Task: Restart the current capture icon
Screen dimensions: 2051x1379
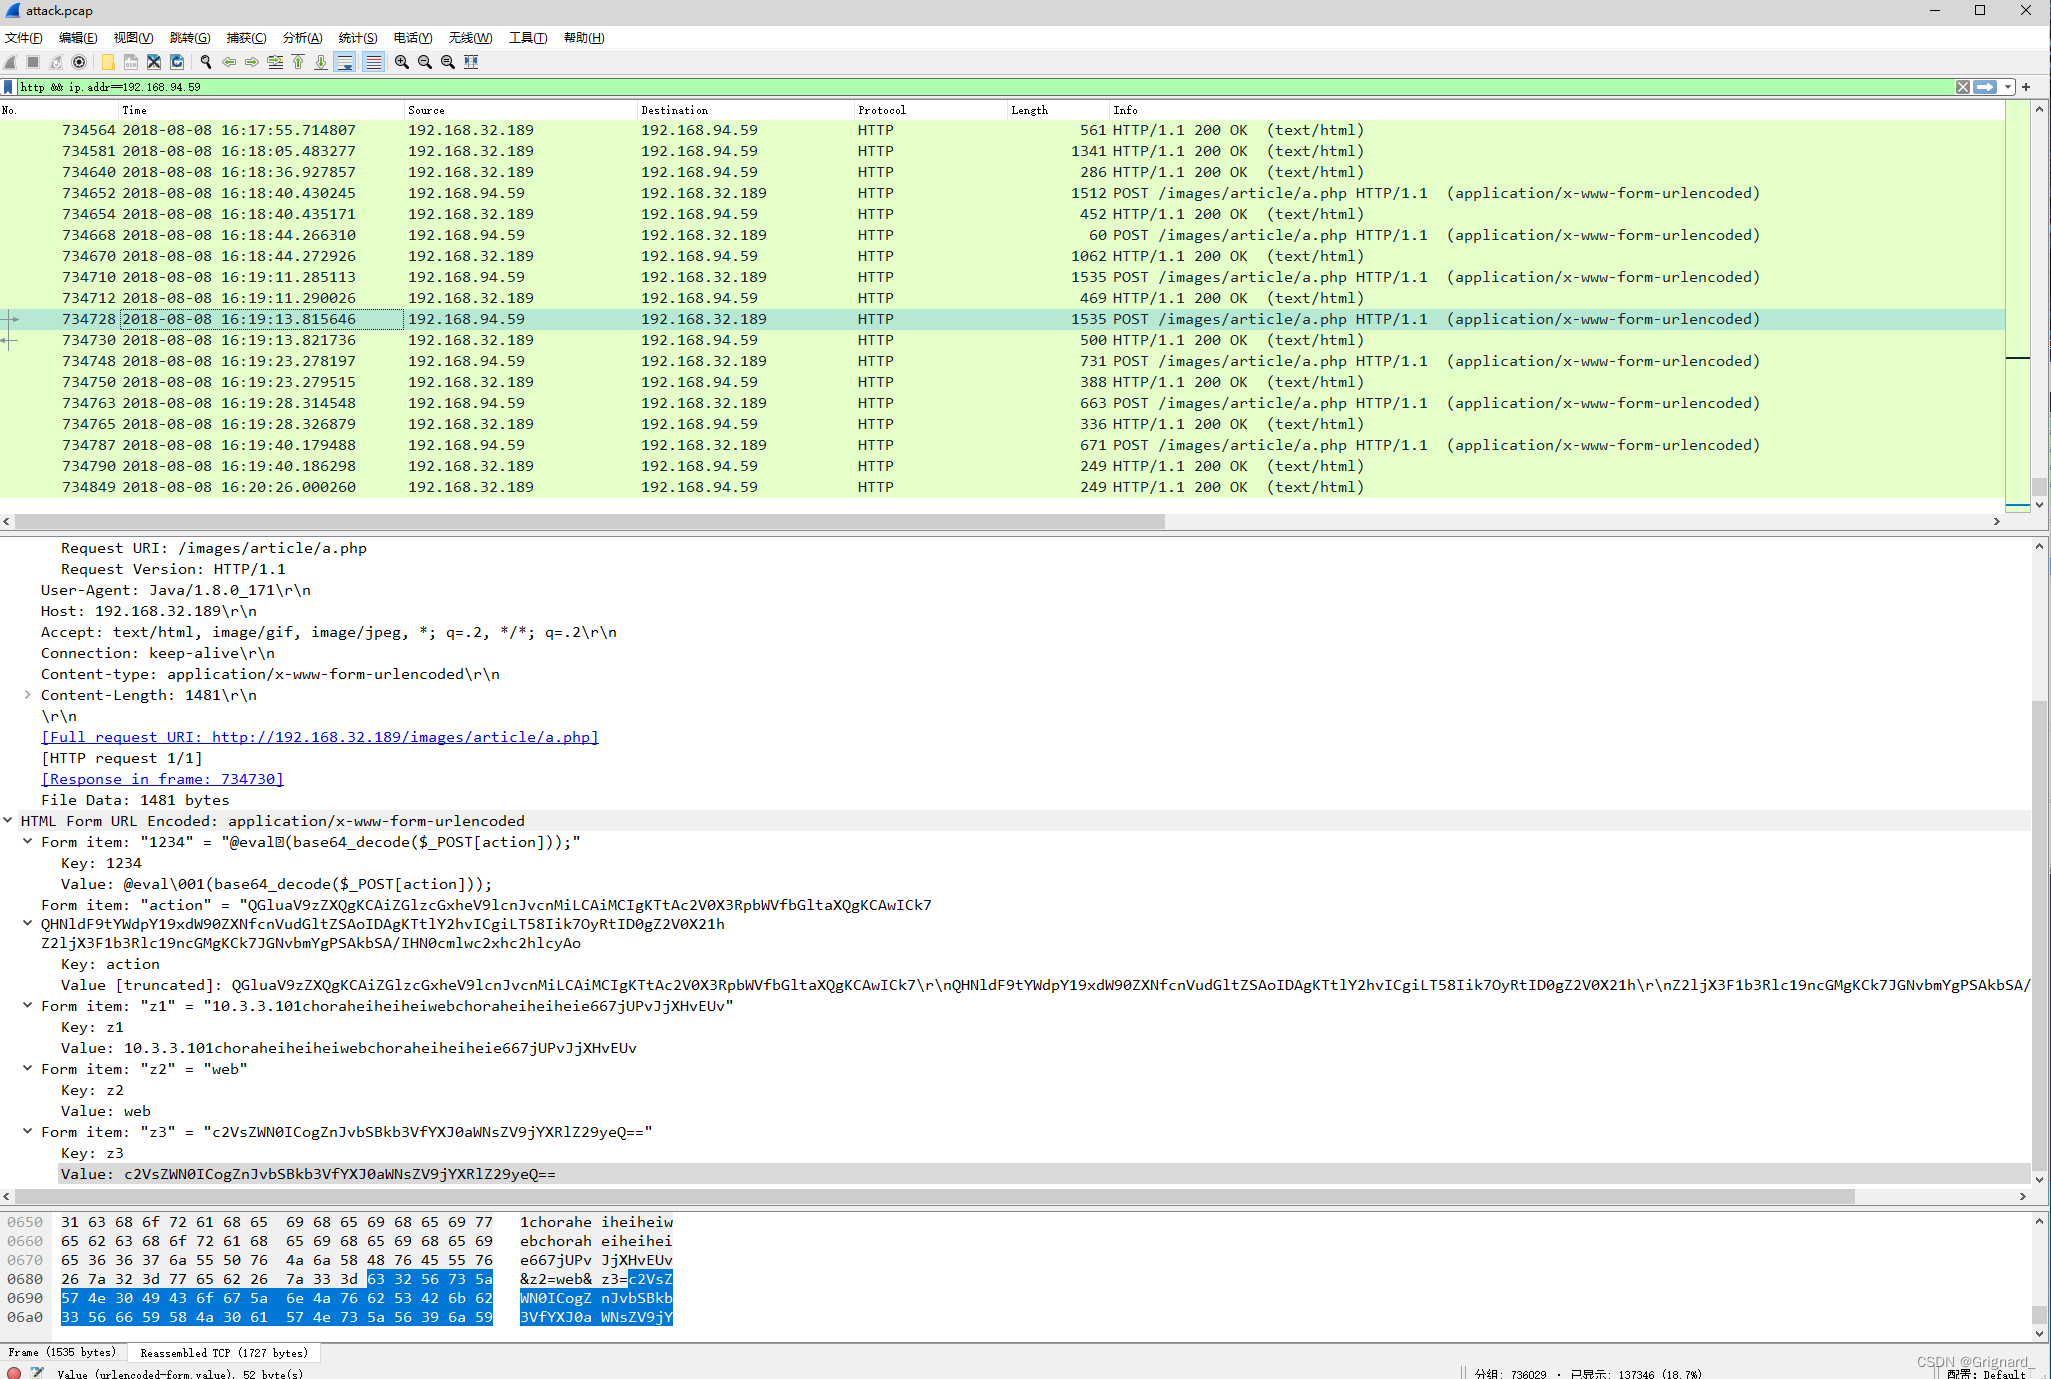Action: (x=56, y=62)
